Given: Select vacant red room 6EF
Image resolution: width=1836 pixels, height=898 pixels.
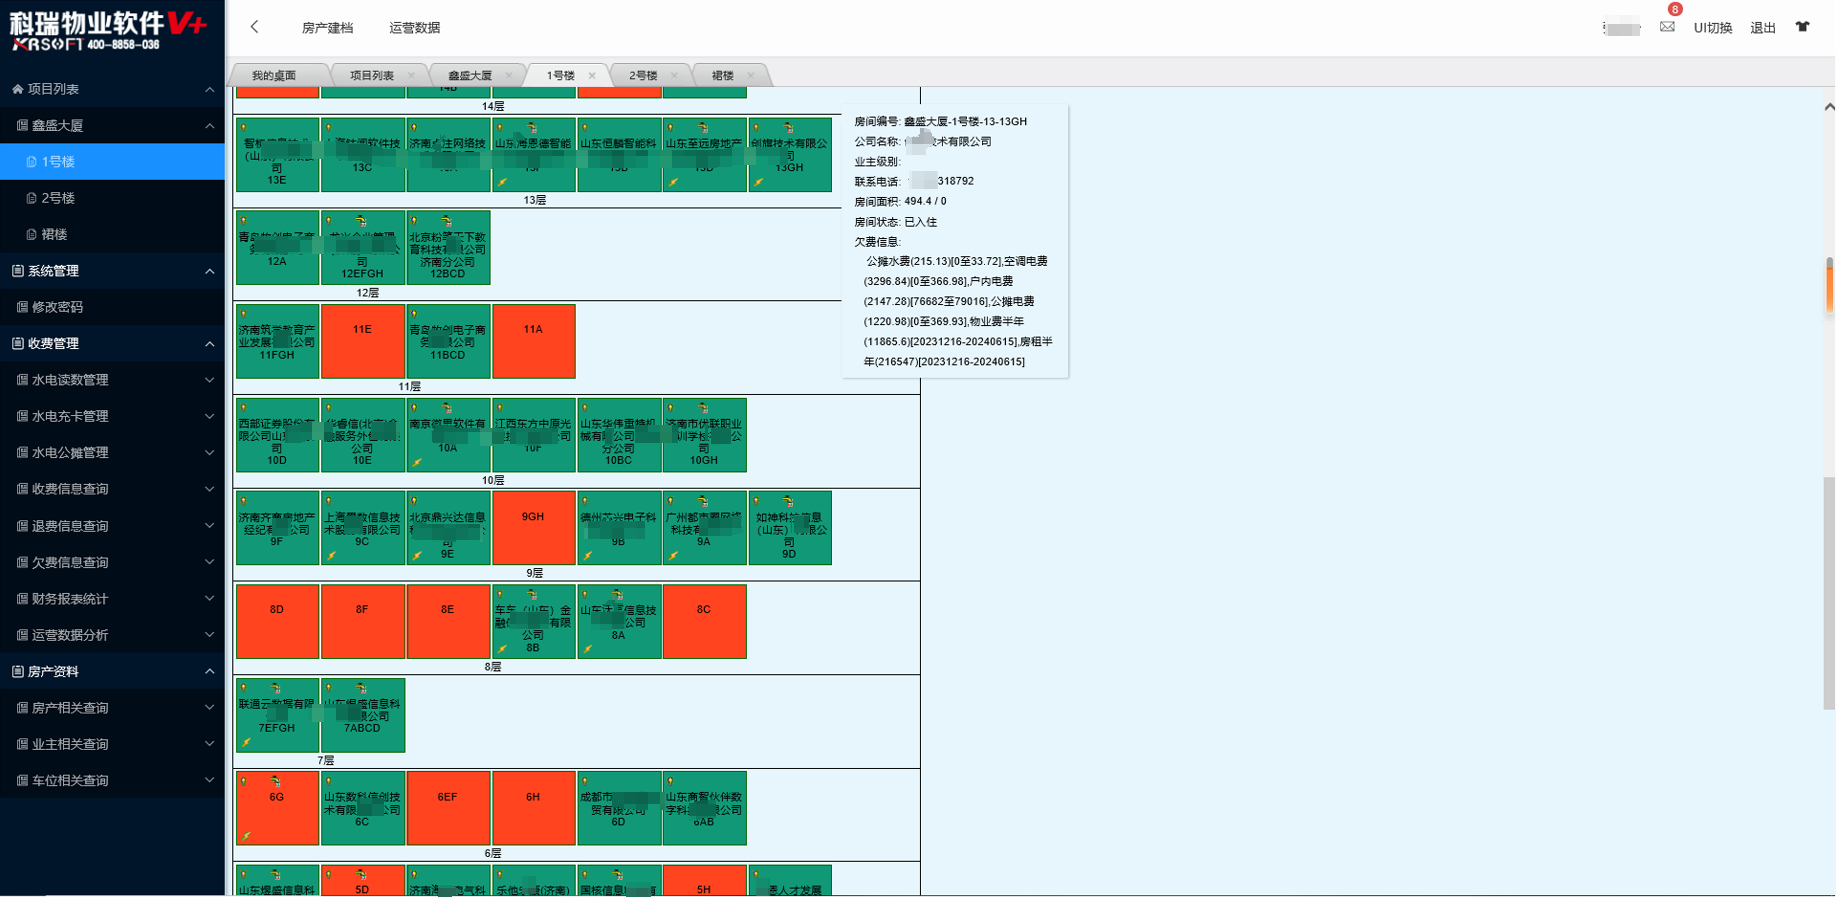Looking at the screenshot, I should 448,808.
